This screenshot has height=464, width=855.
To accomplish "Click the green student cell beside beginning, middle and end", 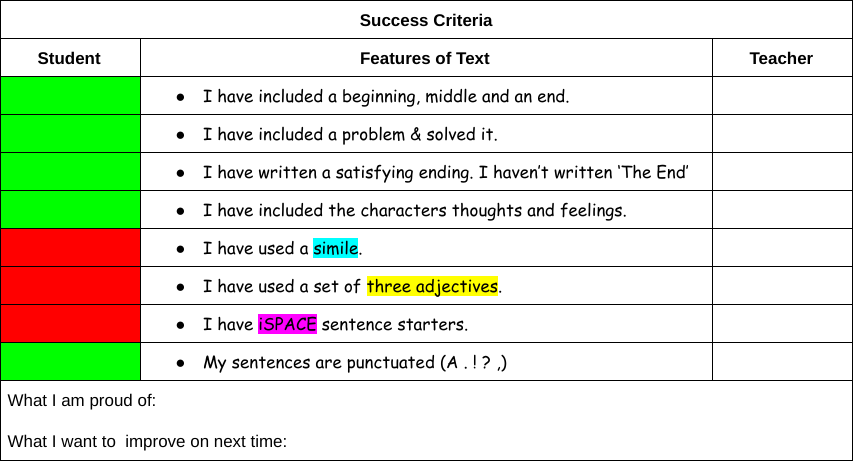I will 70,96.
